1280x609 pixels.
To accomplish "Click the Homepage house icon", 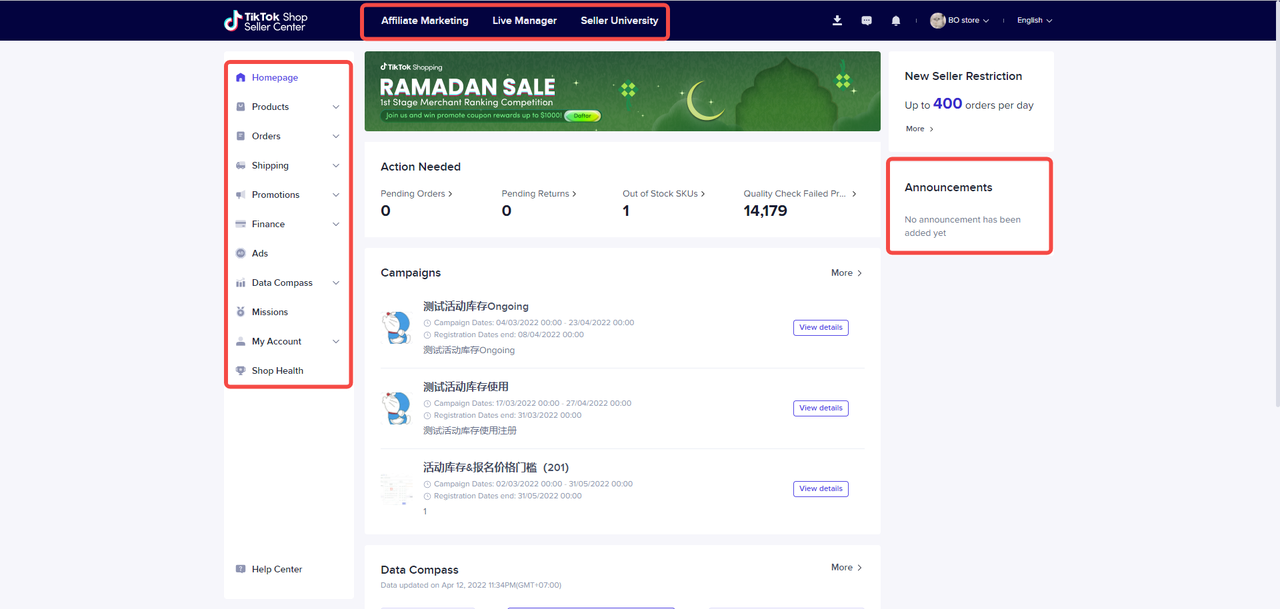I will pos(240,78).
